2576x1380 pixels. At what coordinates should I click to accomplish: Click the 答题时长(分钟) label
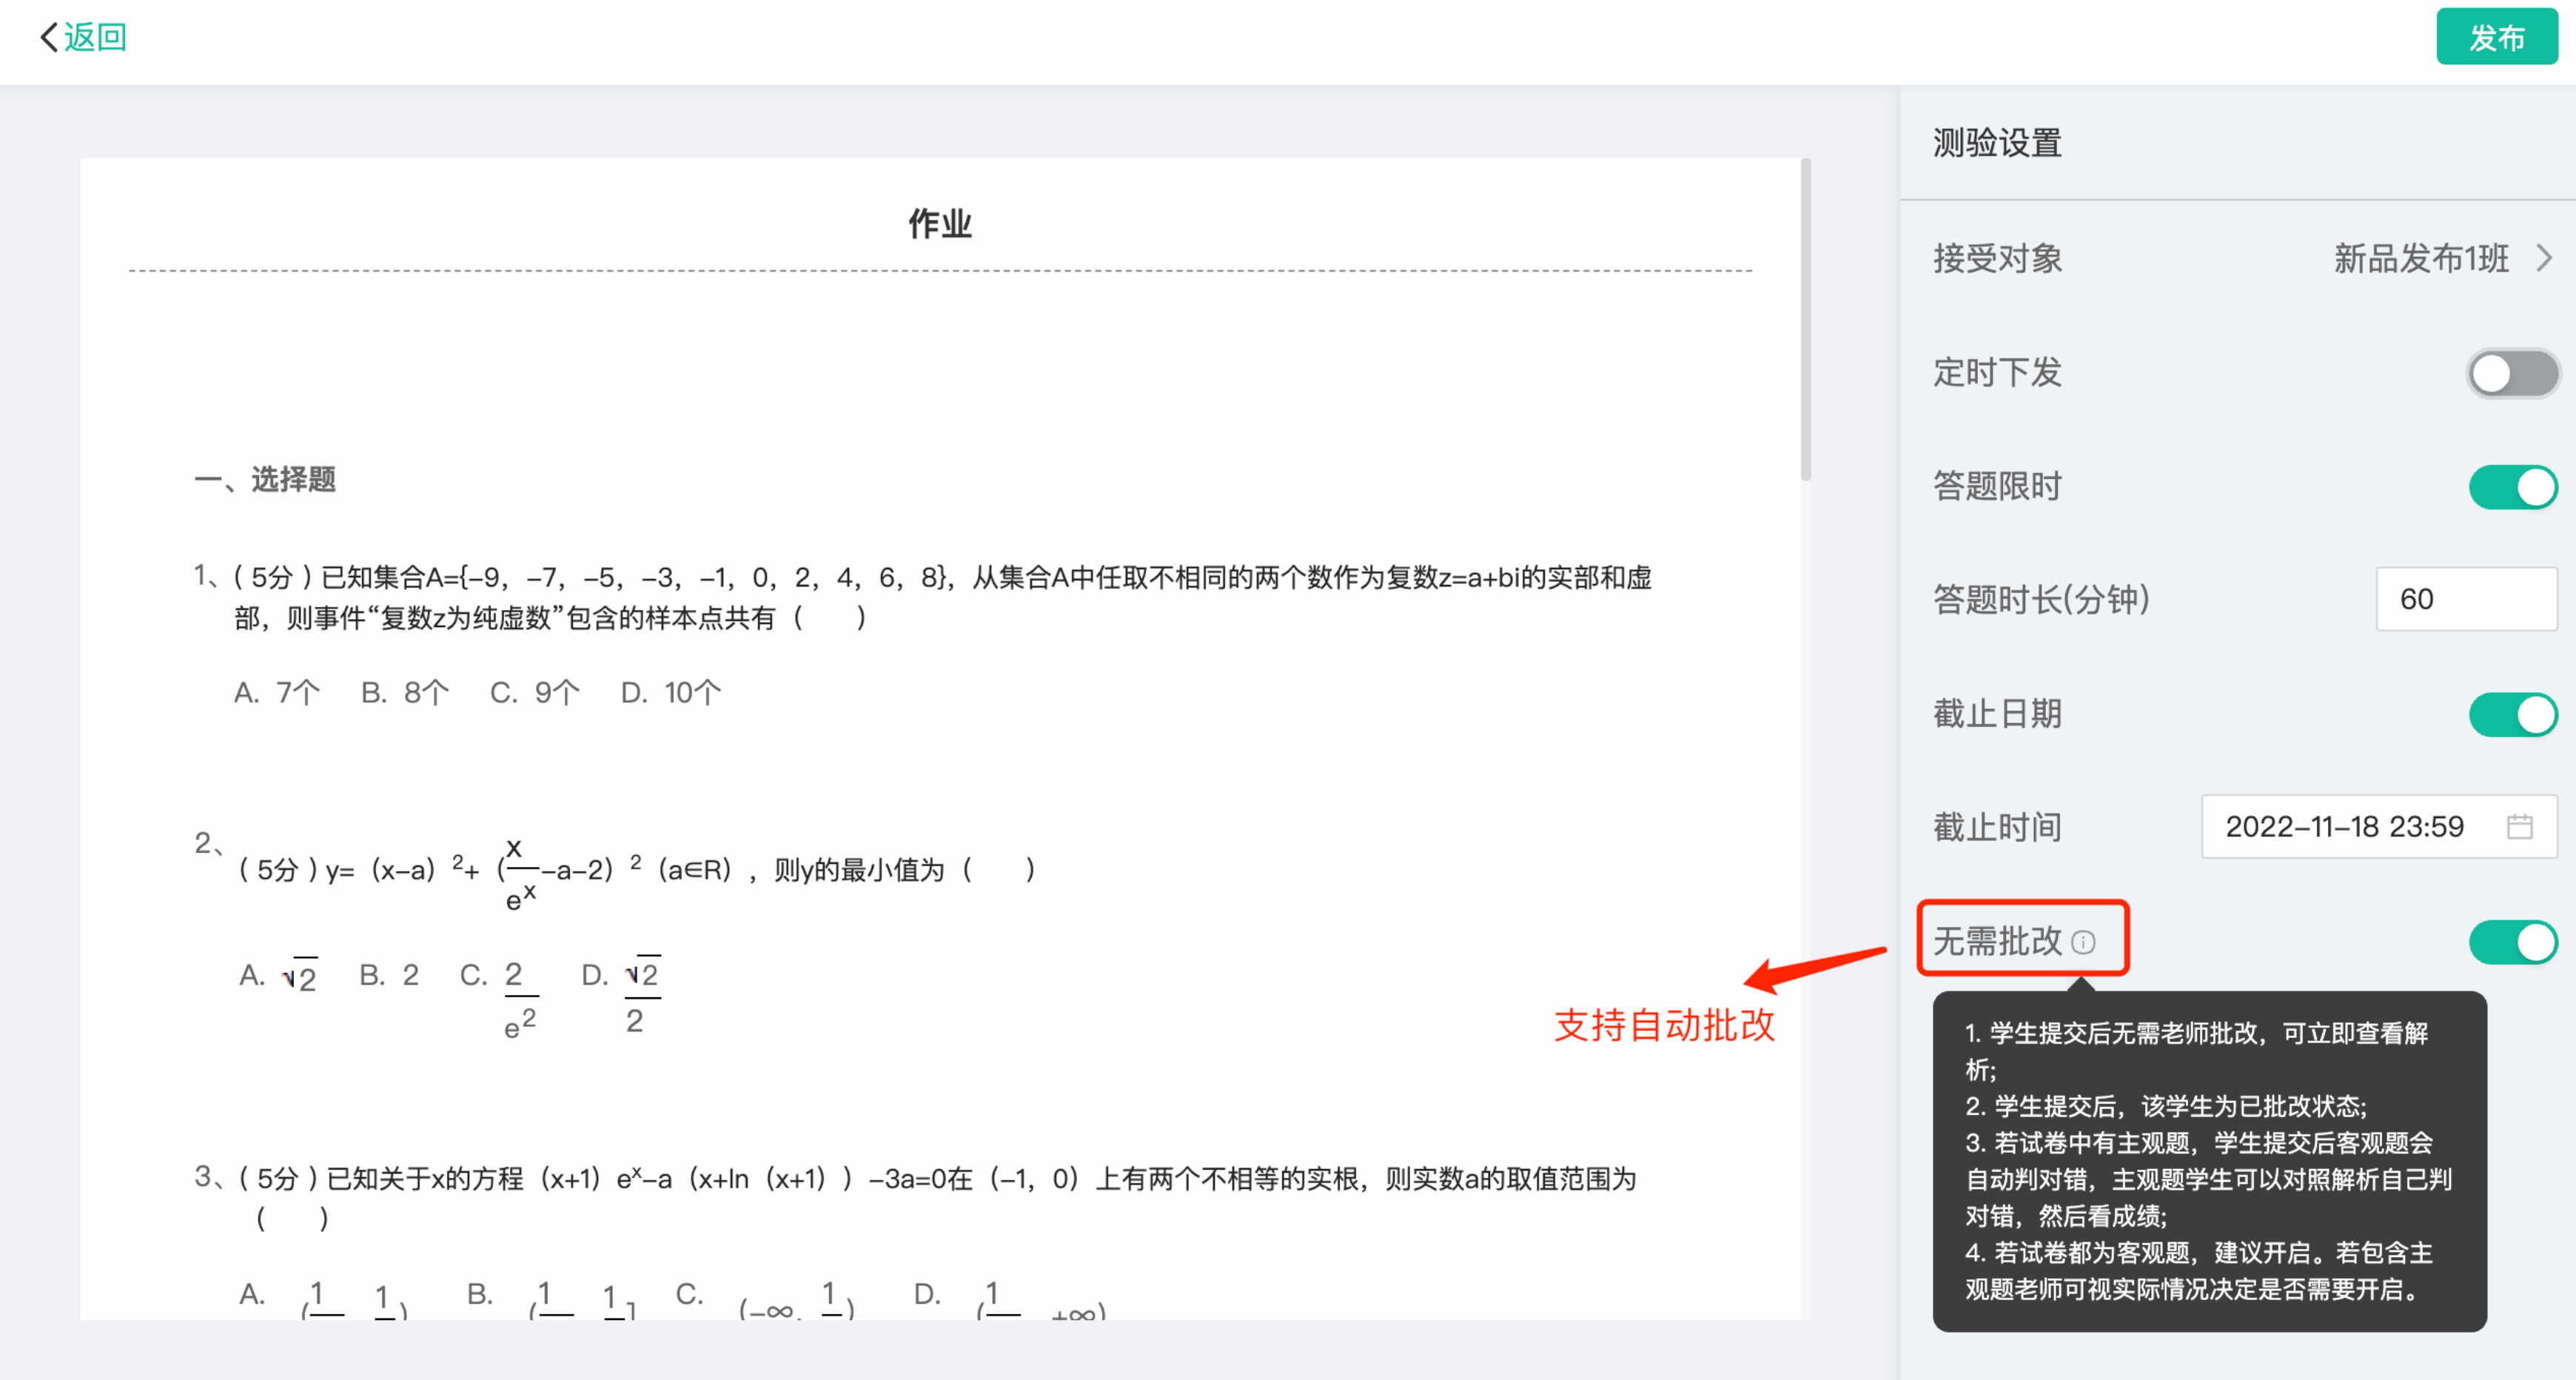point(2041,599)
